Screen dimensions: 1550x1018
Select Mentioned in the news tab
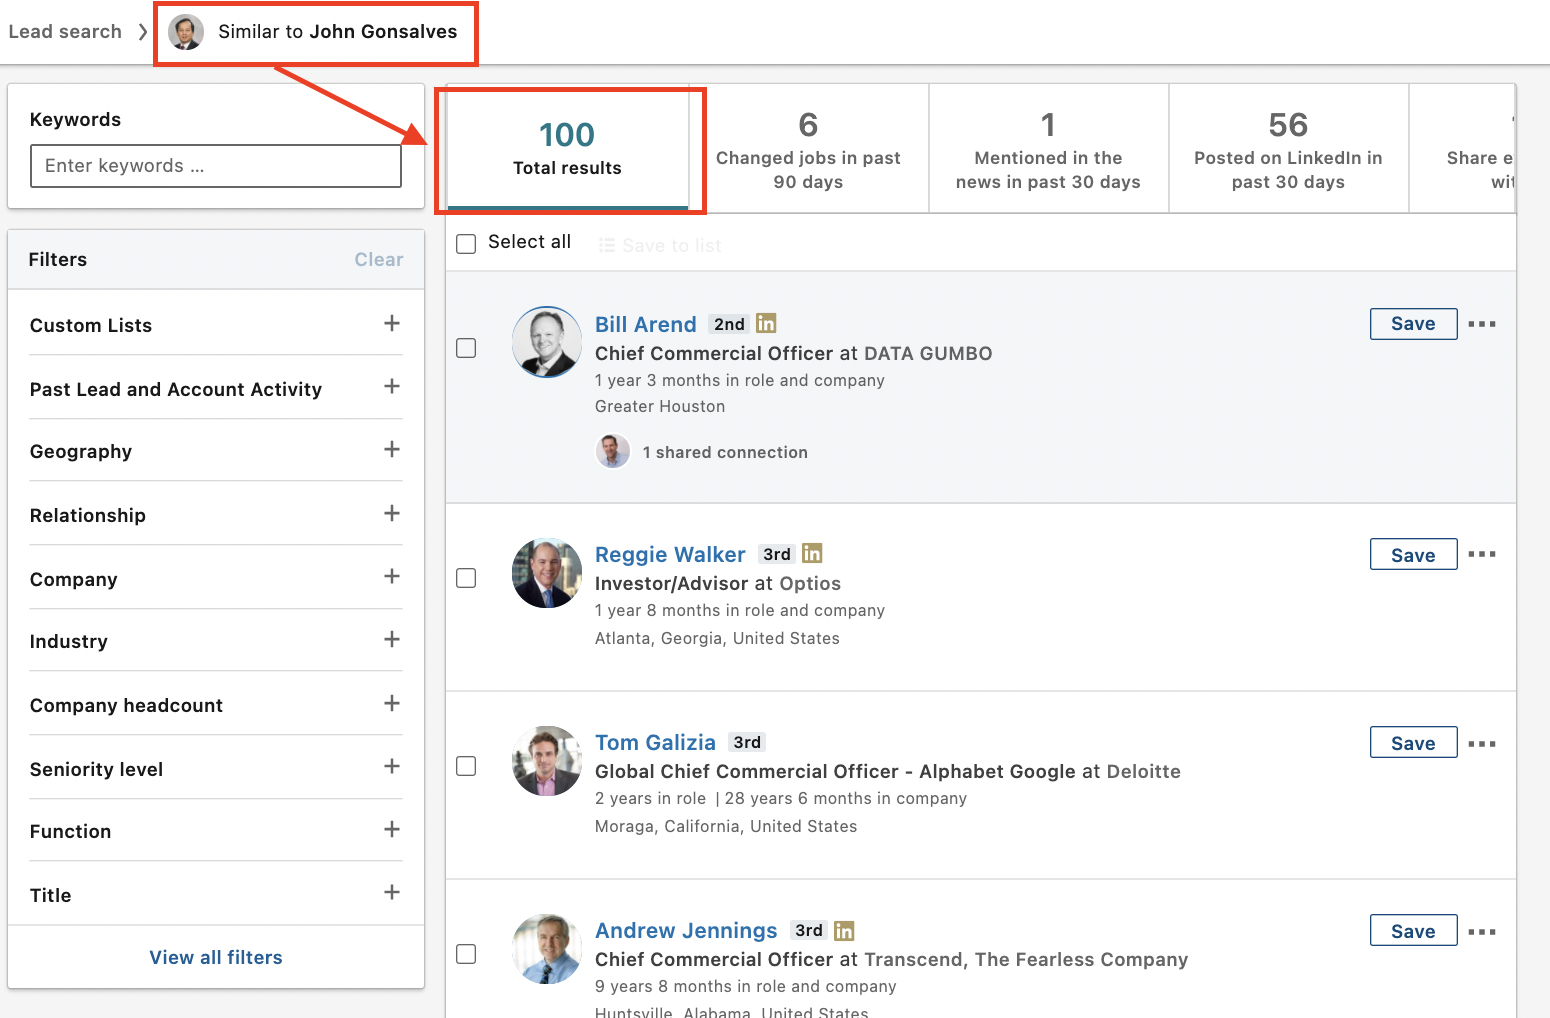point(1048,148)
